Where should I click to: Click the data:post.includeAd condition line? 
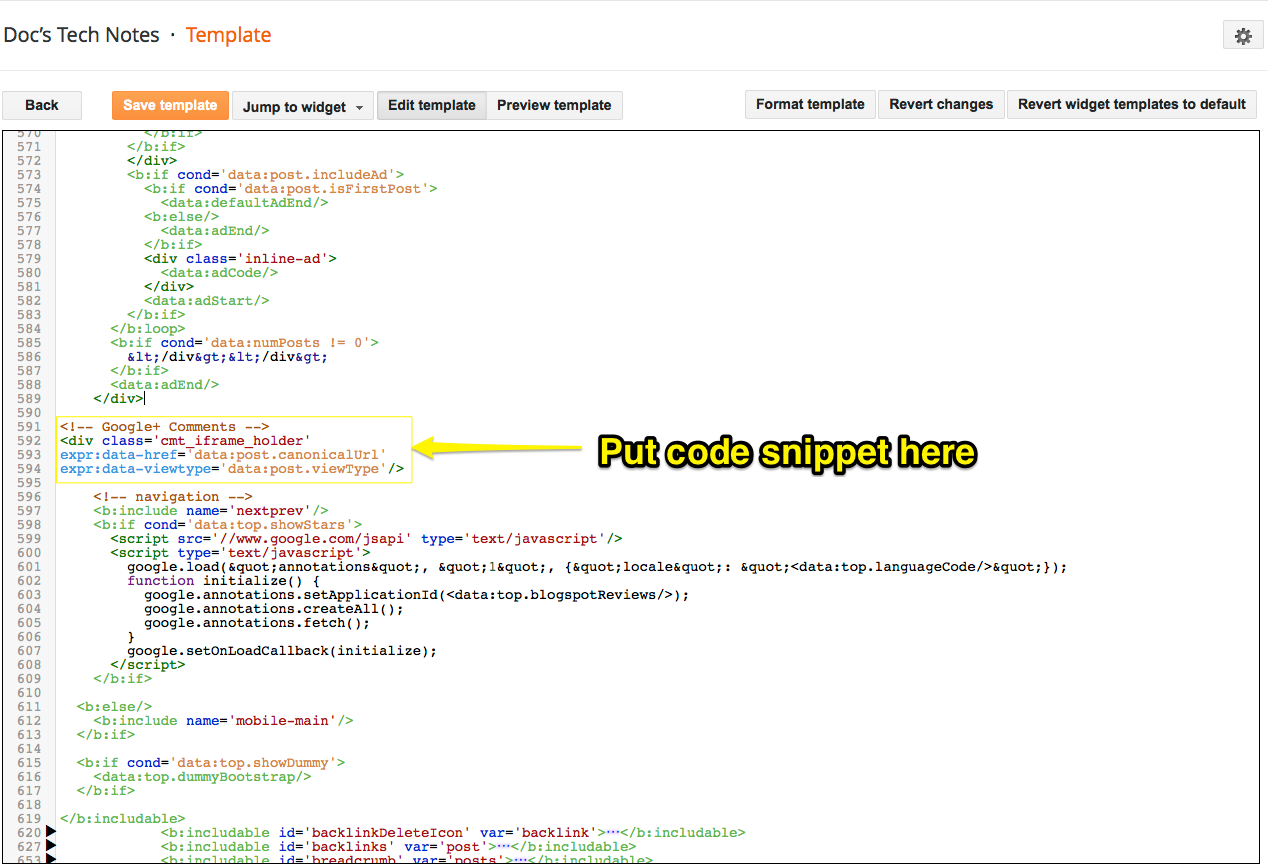pos(265,174)
